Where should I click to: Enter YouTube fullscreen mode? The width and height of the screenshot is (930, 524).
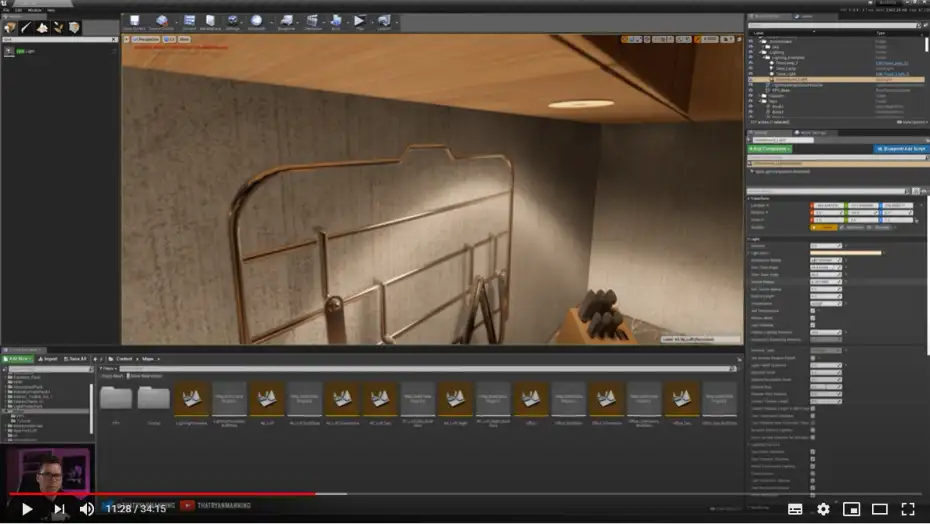pyautogui.click(x=908, y=509)
